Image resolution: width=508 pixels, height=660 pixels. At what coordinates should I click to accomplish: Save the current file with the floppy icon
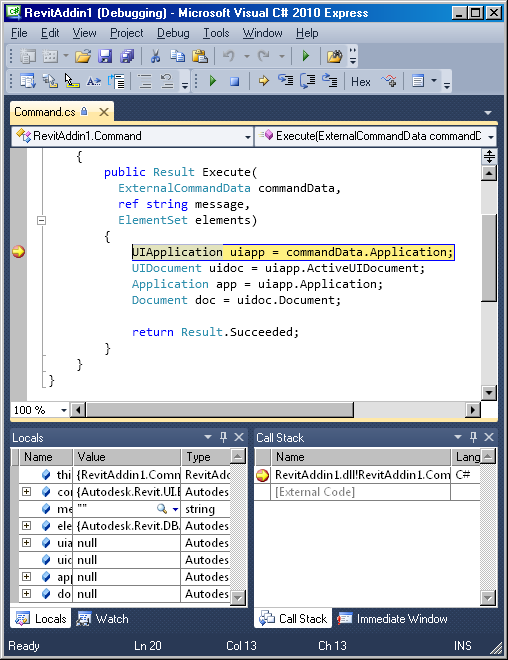pyautogui.click(x=105, y=56)
